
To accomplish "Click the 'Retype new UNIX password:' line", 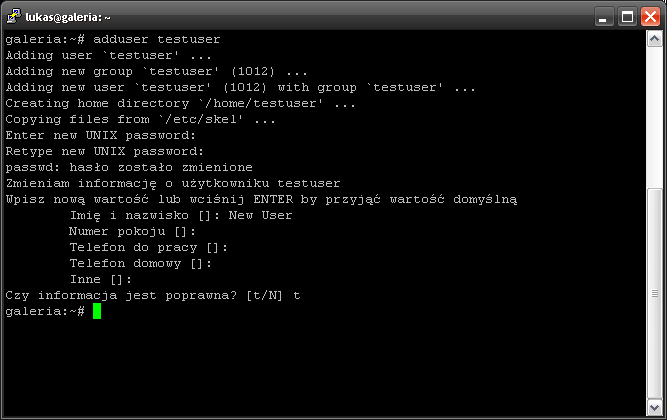I will tap(105, 151).
